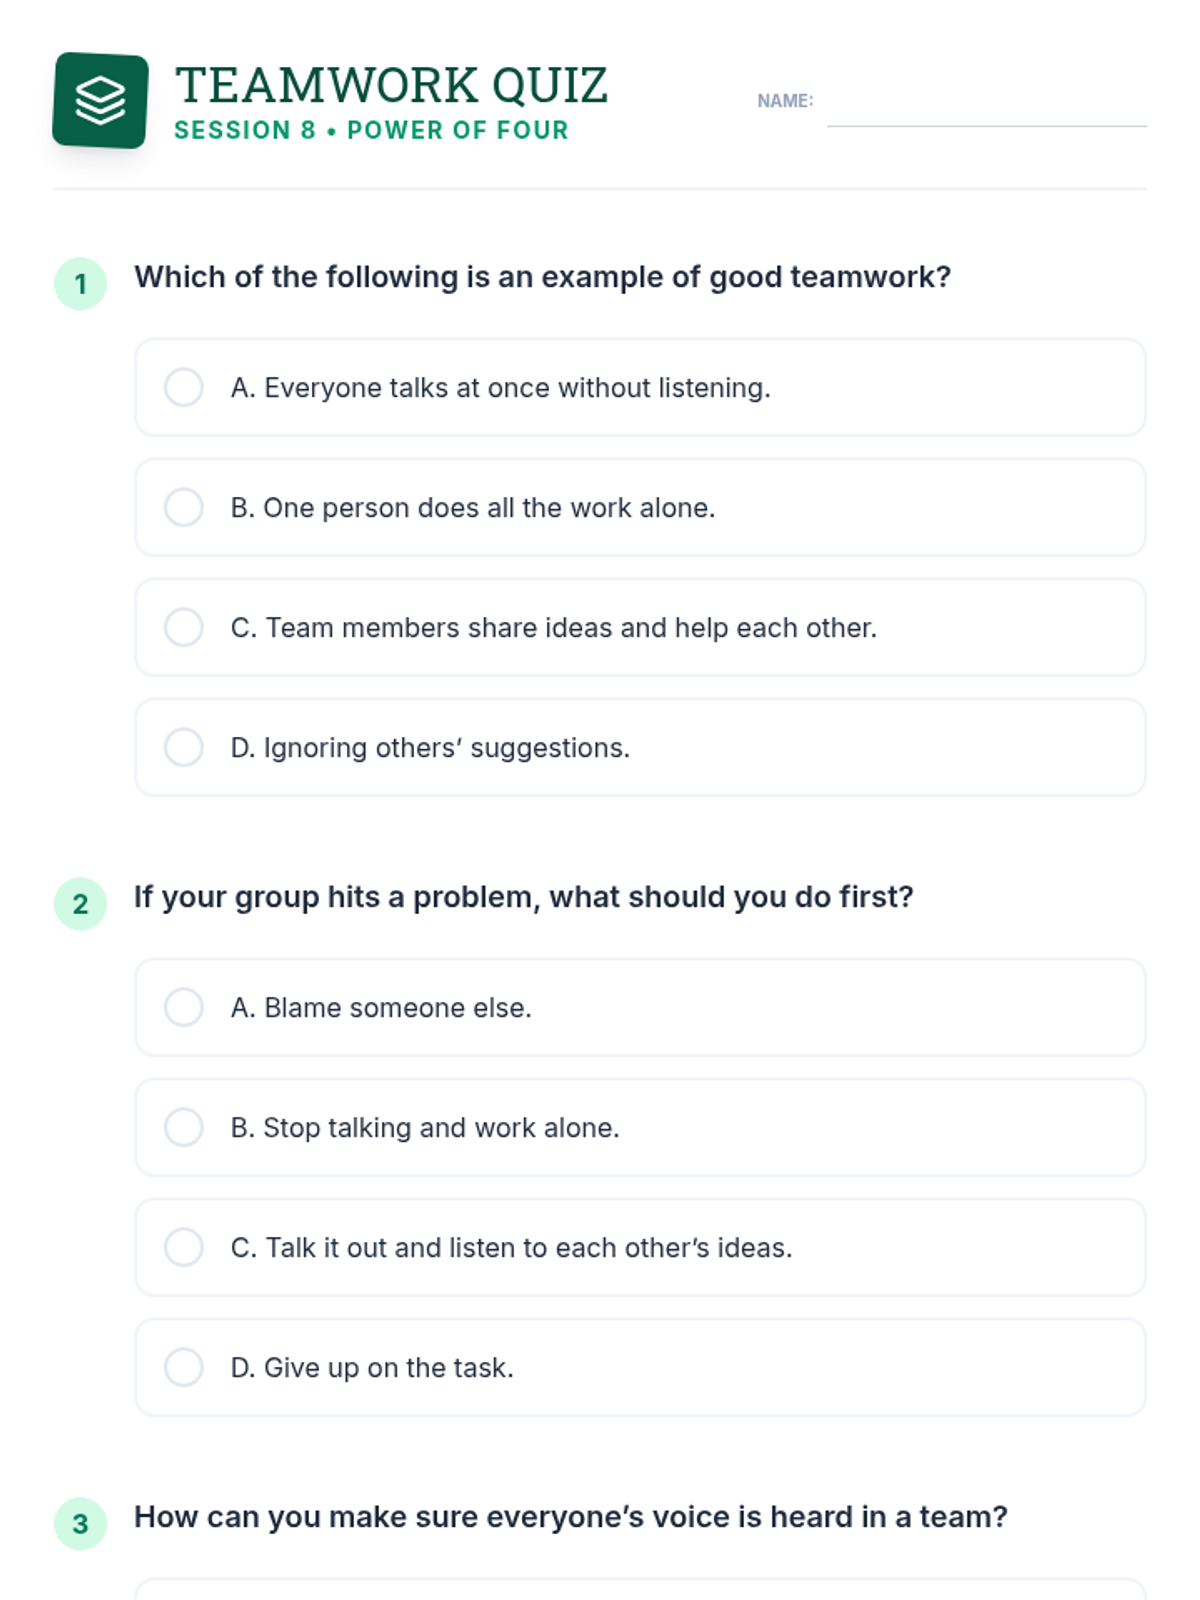Click option text 'D. Give up on the task'
This screenshot has height=1600, width=1200.
pyautogui.click(x=372, y=1368)
